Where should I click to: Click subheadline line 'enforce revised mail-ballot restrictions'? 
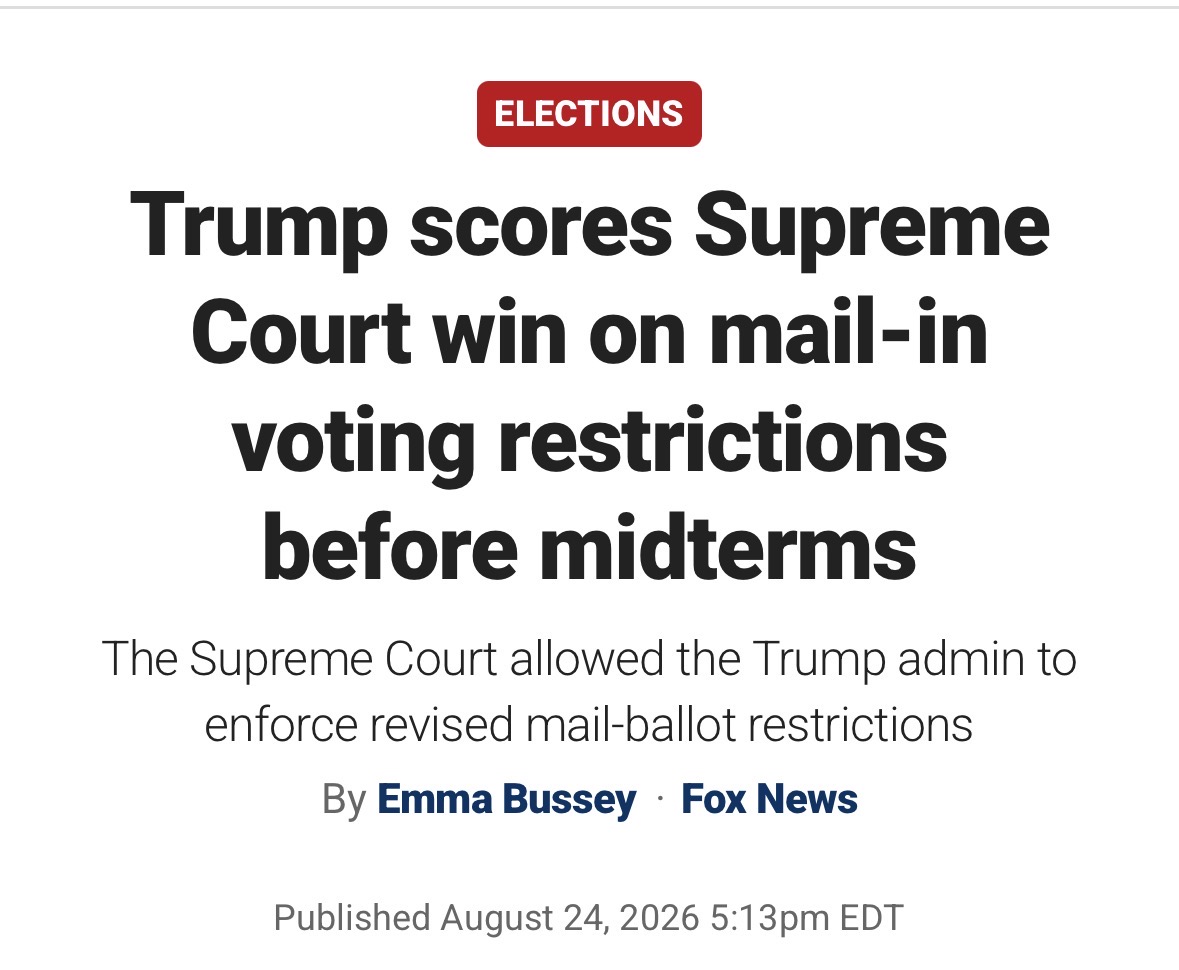589,725
